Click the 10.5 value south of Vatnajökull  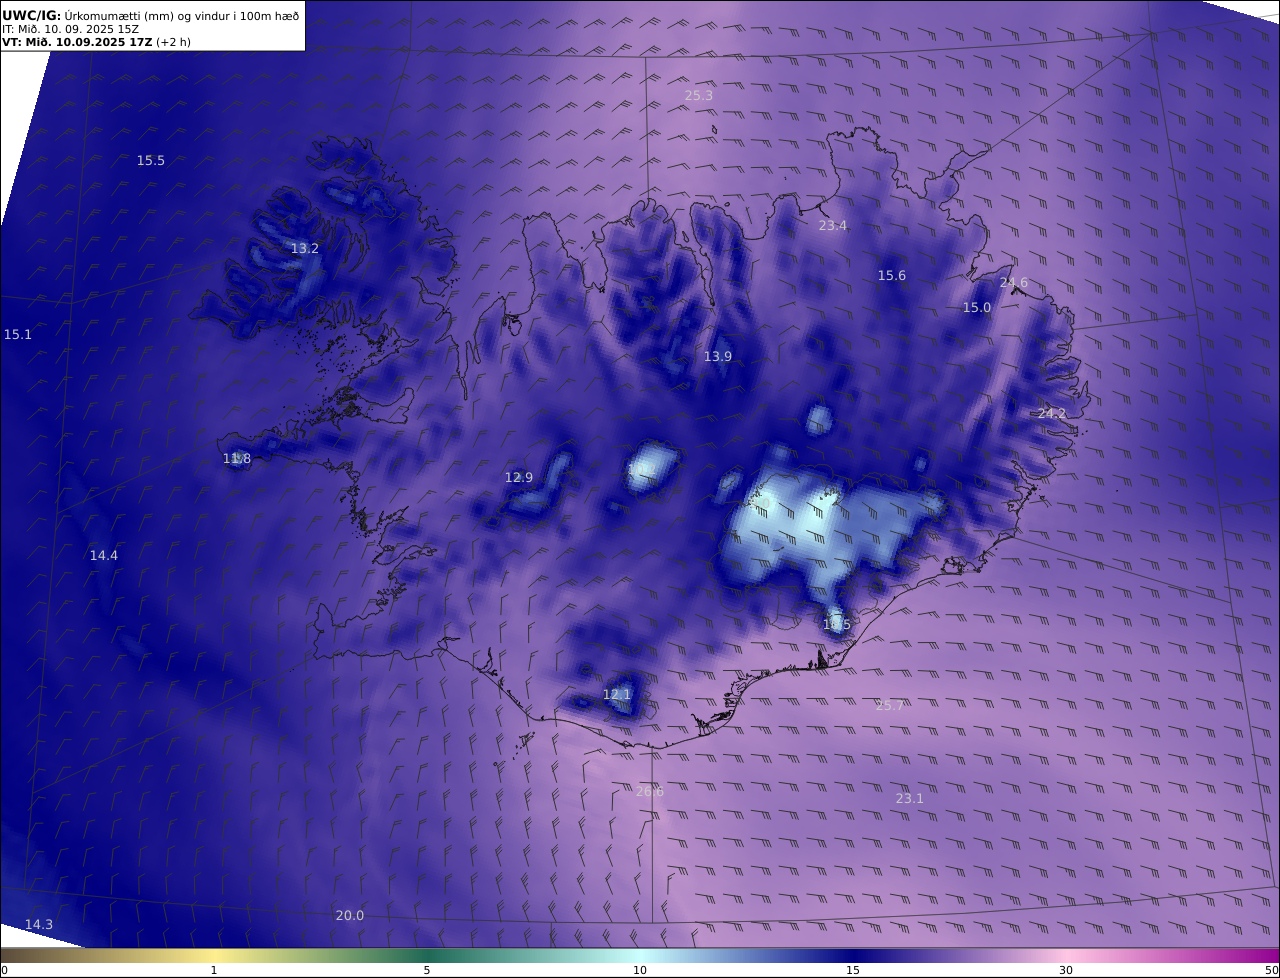pos(837,625)
